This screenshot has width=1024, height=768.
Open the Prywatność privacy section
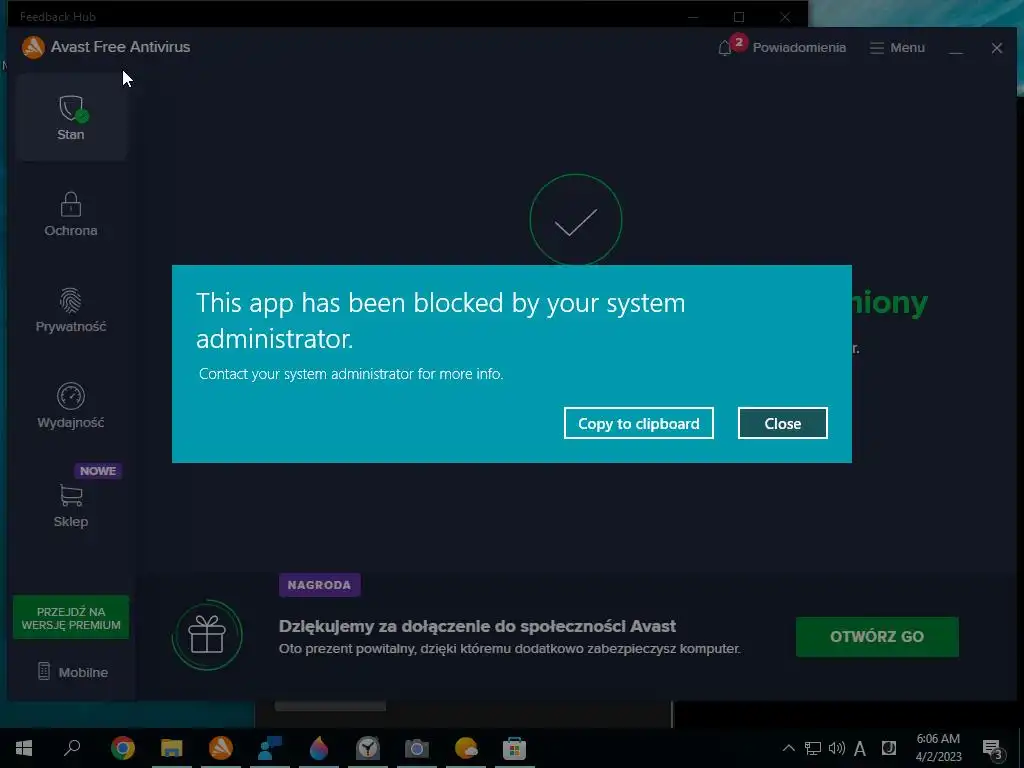71,310
